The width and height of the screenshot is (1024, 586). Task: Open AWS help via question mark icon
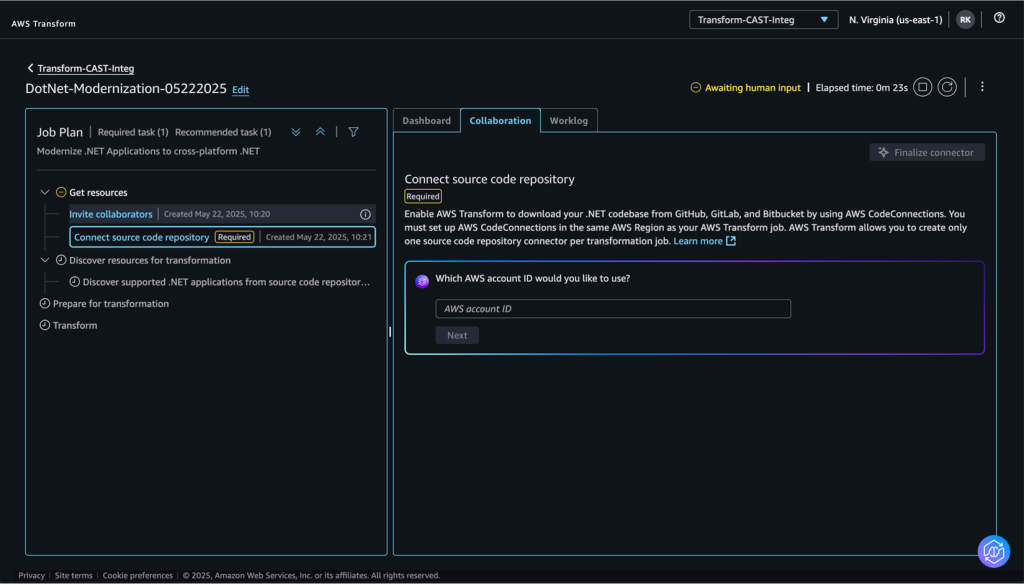(x=999, y=18)
